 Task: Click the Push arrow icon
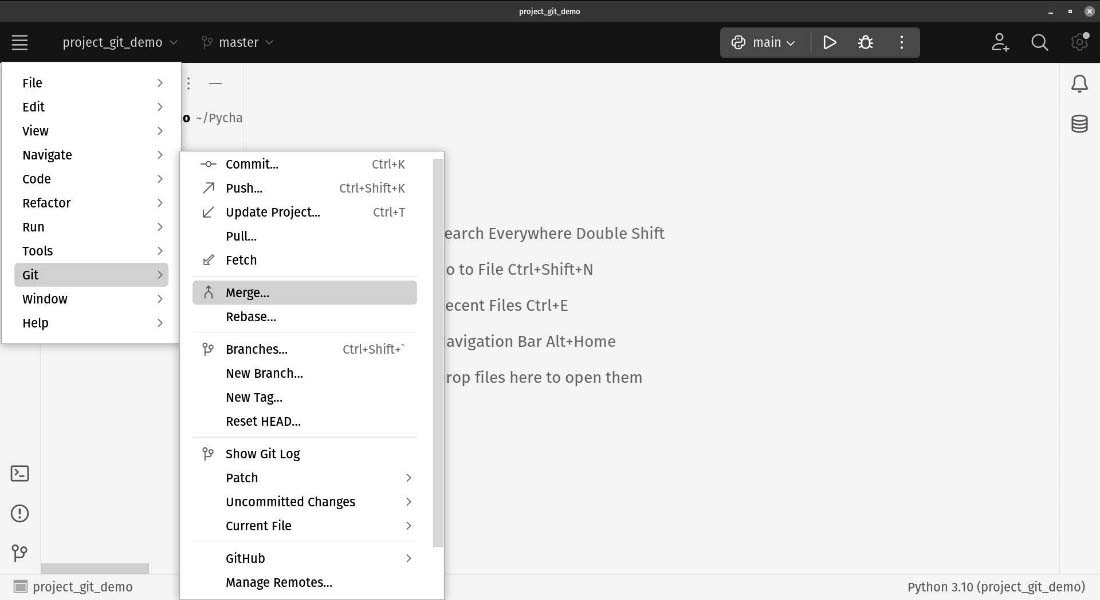(208, 188)
